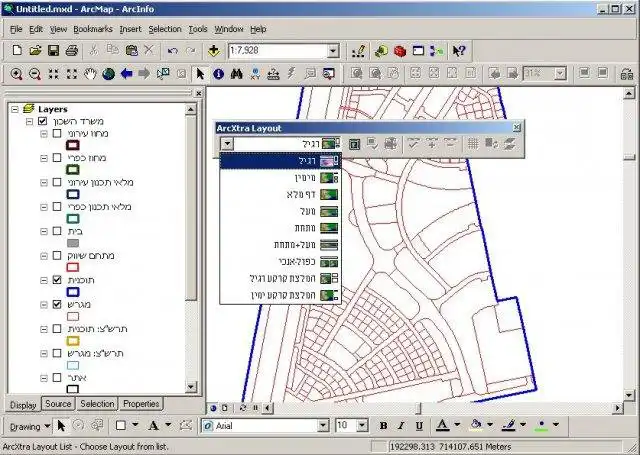
Task: Enable the מחוז עירוני layer checkbox
Action: 57,133
